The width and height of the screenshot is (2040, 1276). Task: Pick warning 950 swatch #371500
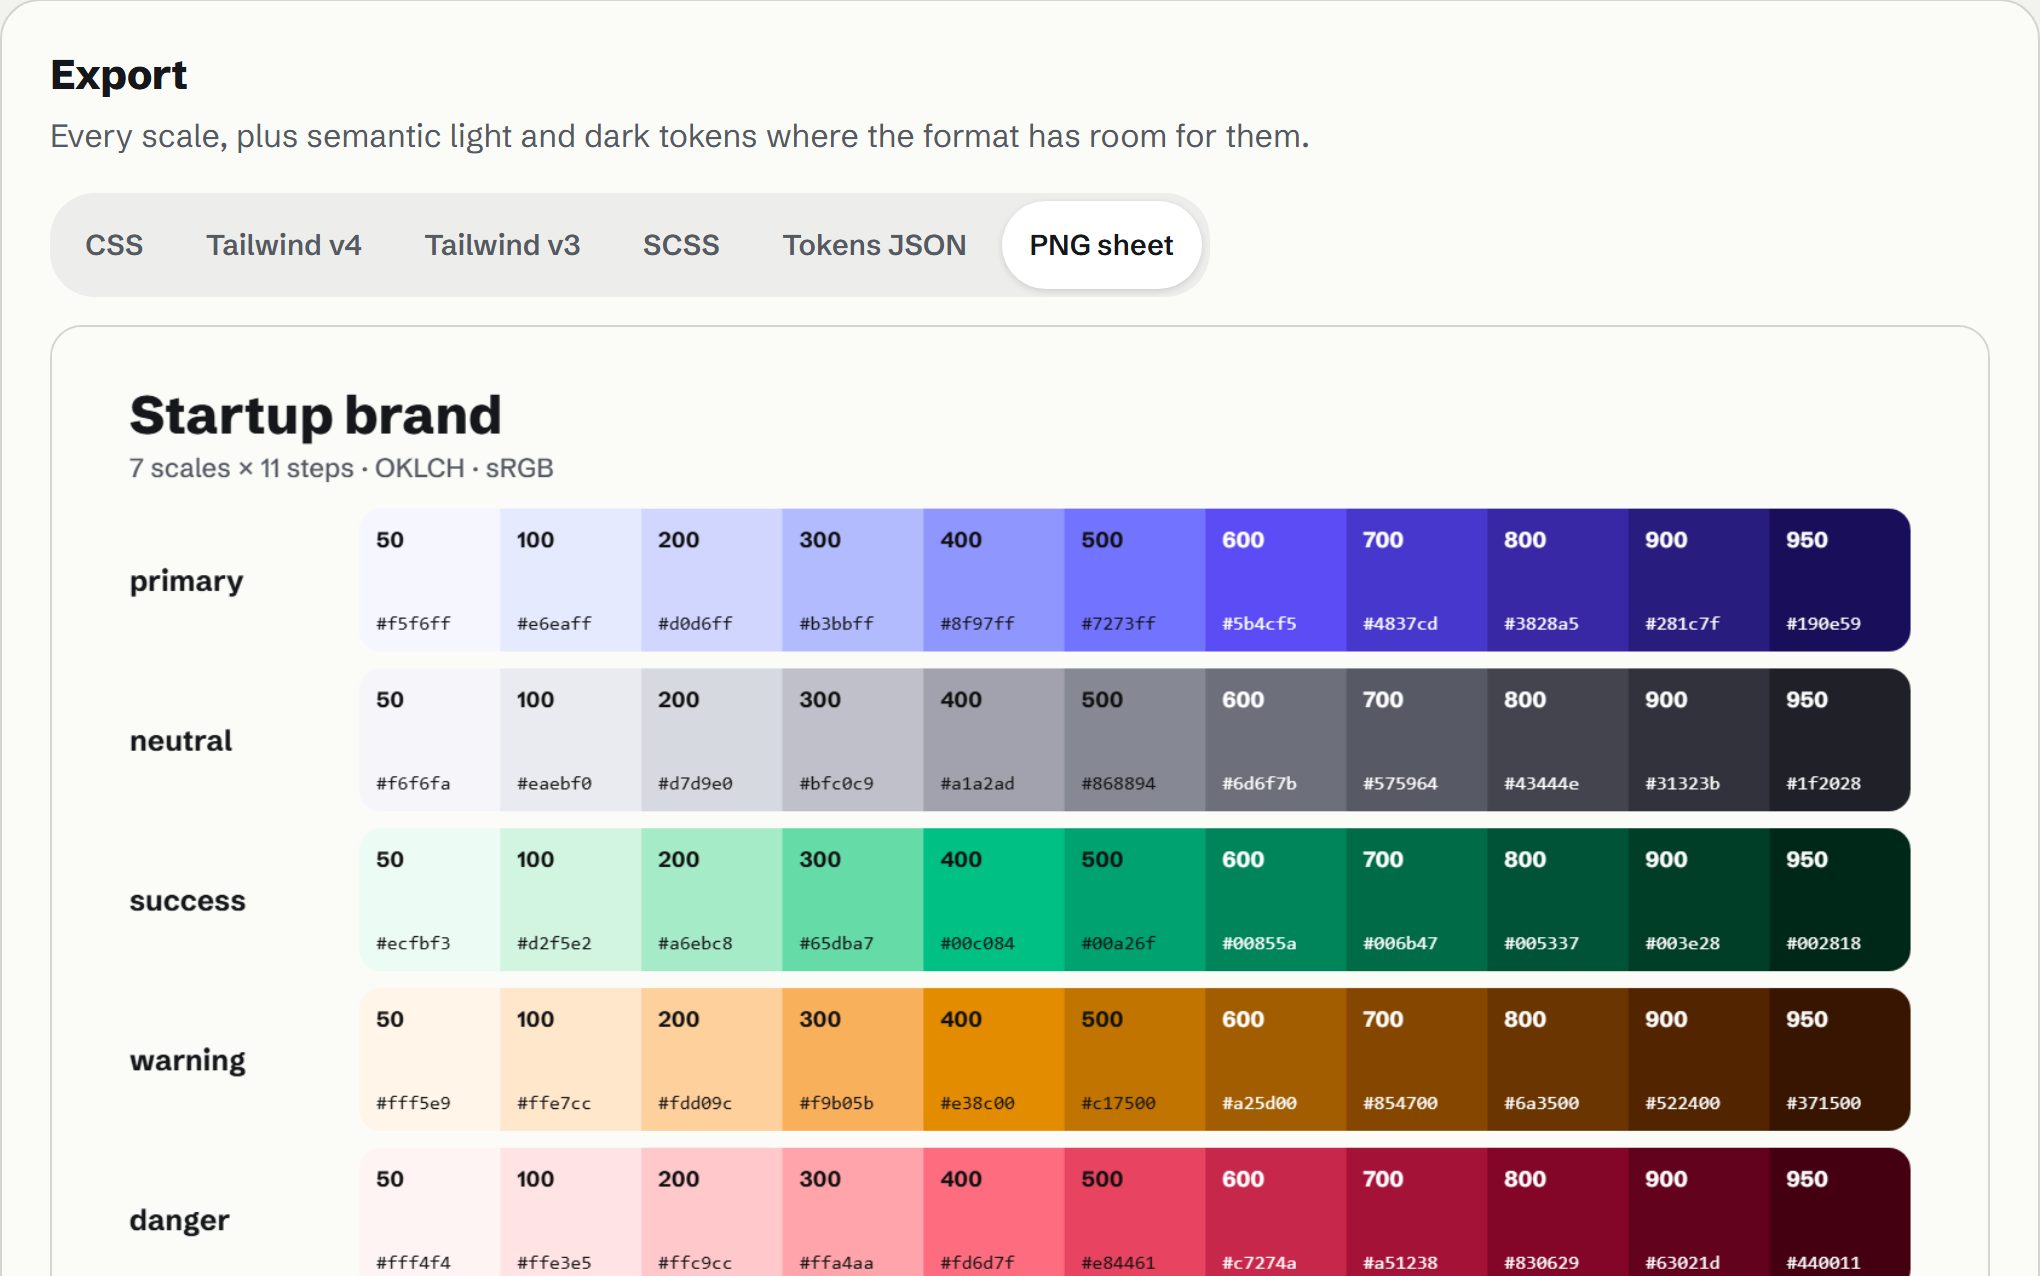point(1840,1060)
